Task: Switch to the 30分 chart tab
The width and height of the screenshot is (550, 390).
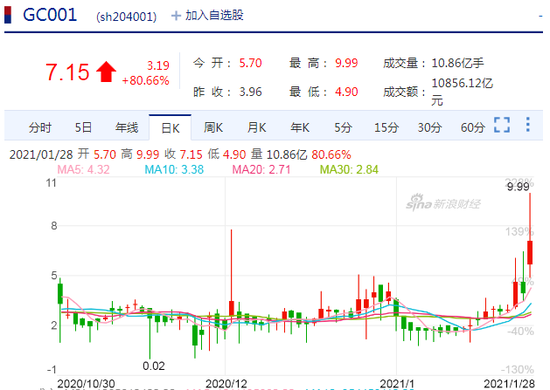Action: (429, 127)
